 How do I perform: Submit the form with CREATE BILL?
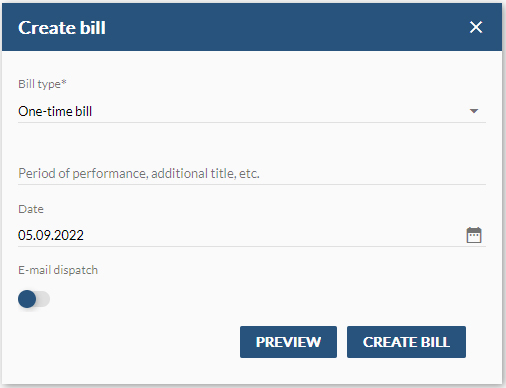[406, 342]
